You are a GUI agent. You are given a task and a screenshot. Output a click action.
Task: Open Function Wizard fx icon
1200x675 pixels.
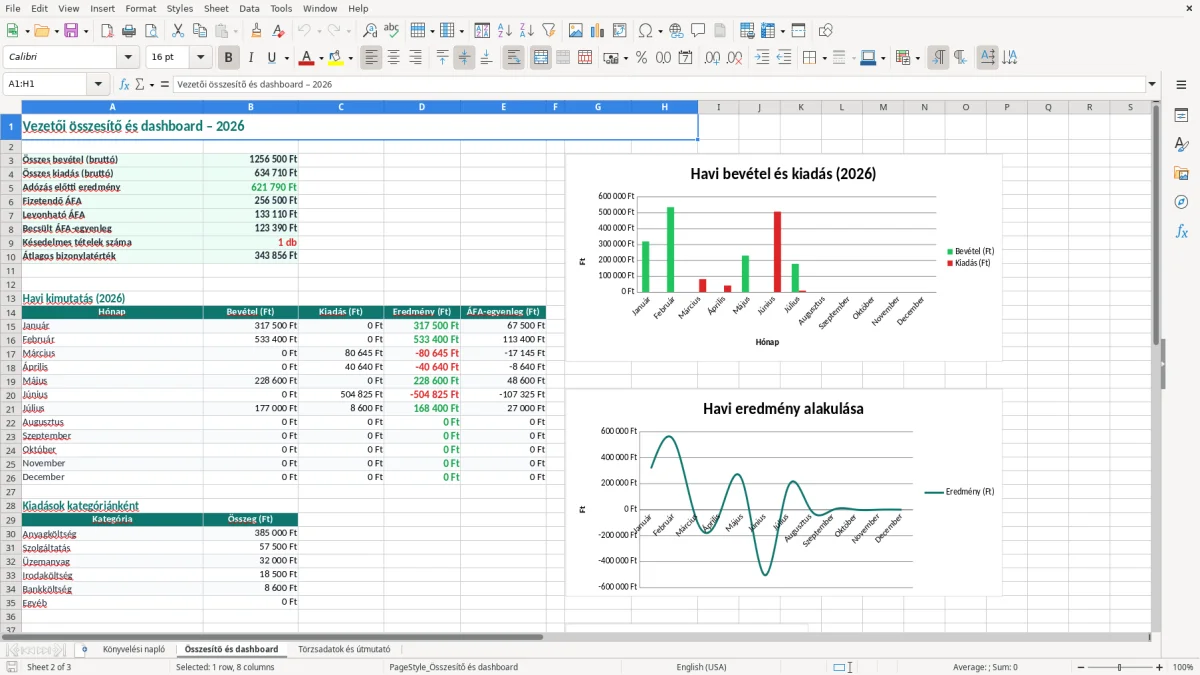tap(124, 85)
